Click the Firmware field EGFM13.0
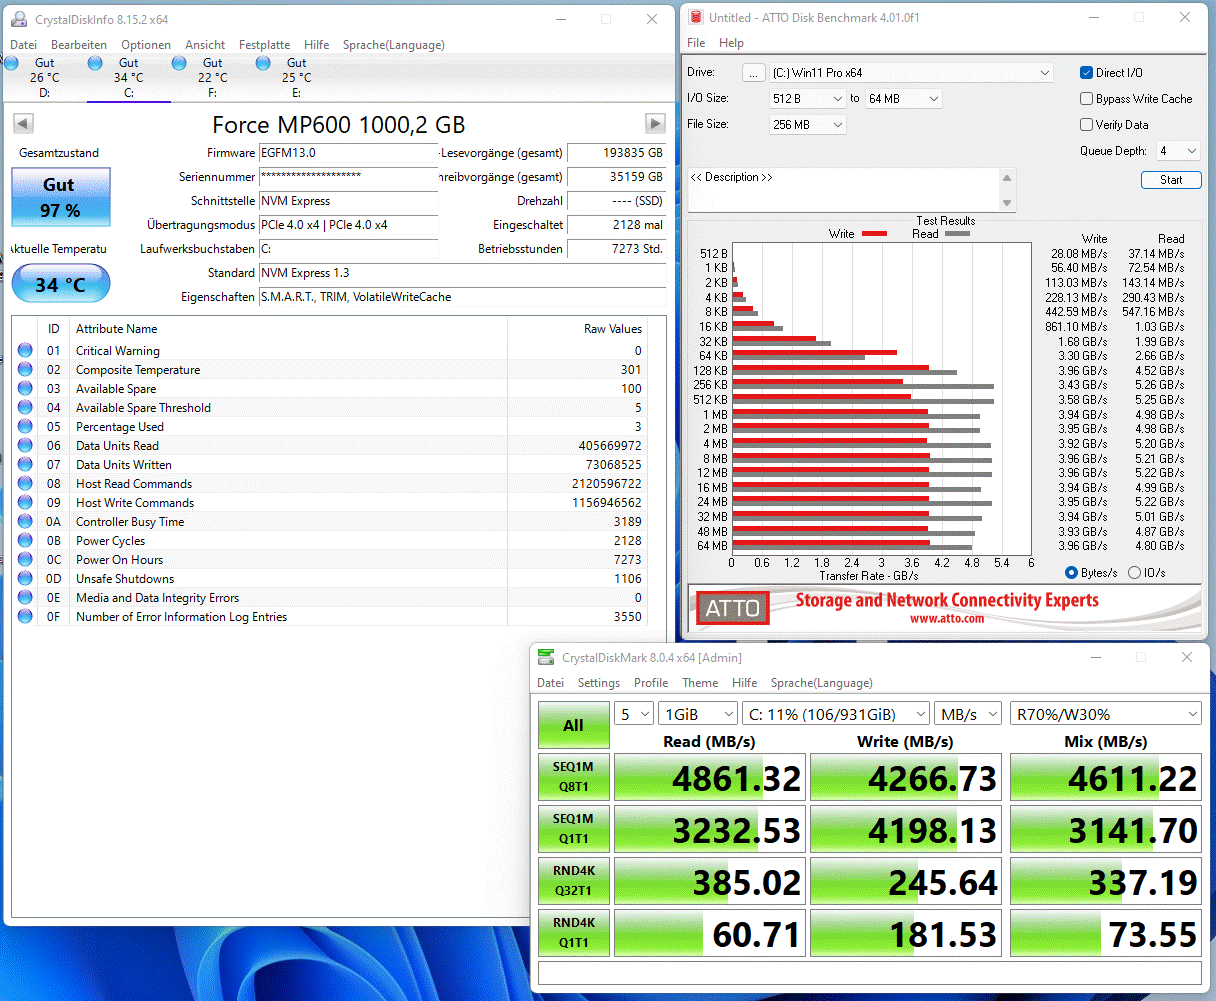This screenshot has width=1216, height=1001. point(348,153)
